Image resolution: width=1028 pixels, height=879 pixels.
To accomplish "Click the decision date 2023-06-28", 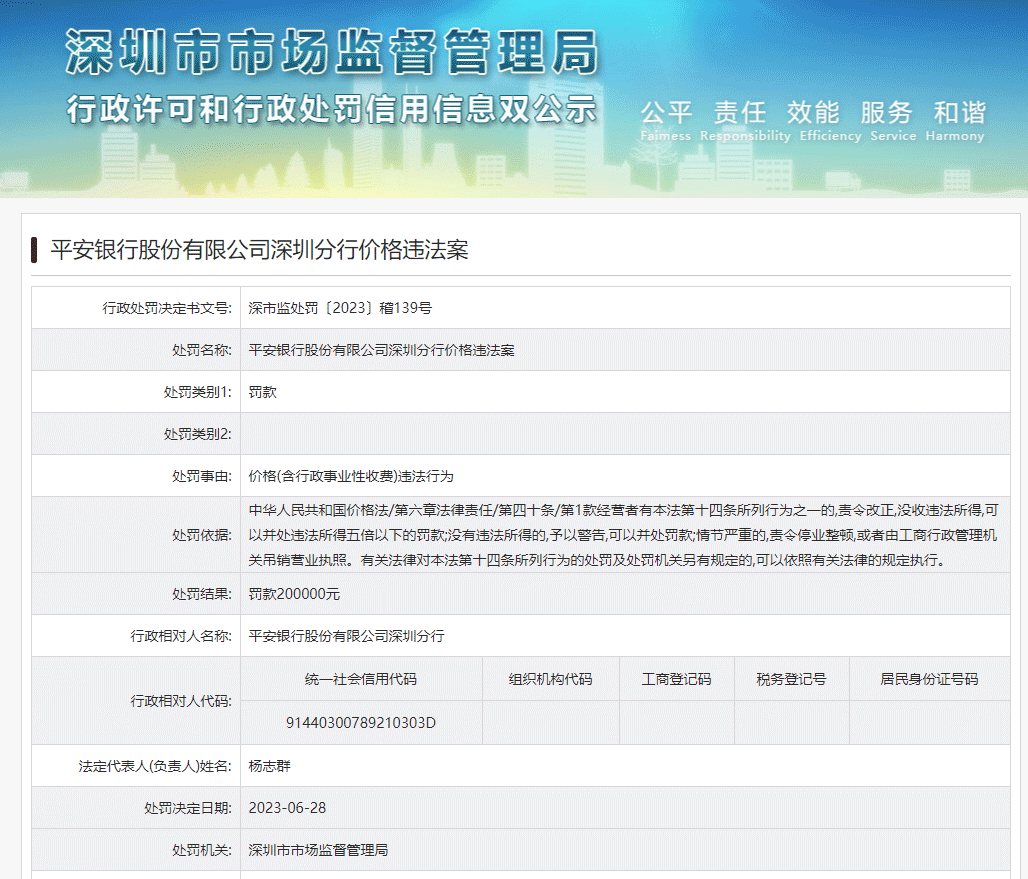I will (x=287, y=808).
